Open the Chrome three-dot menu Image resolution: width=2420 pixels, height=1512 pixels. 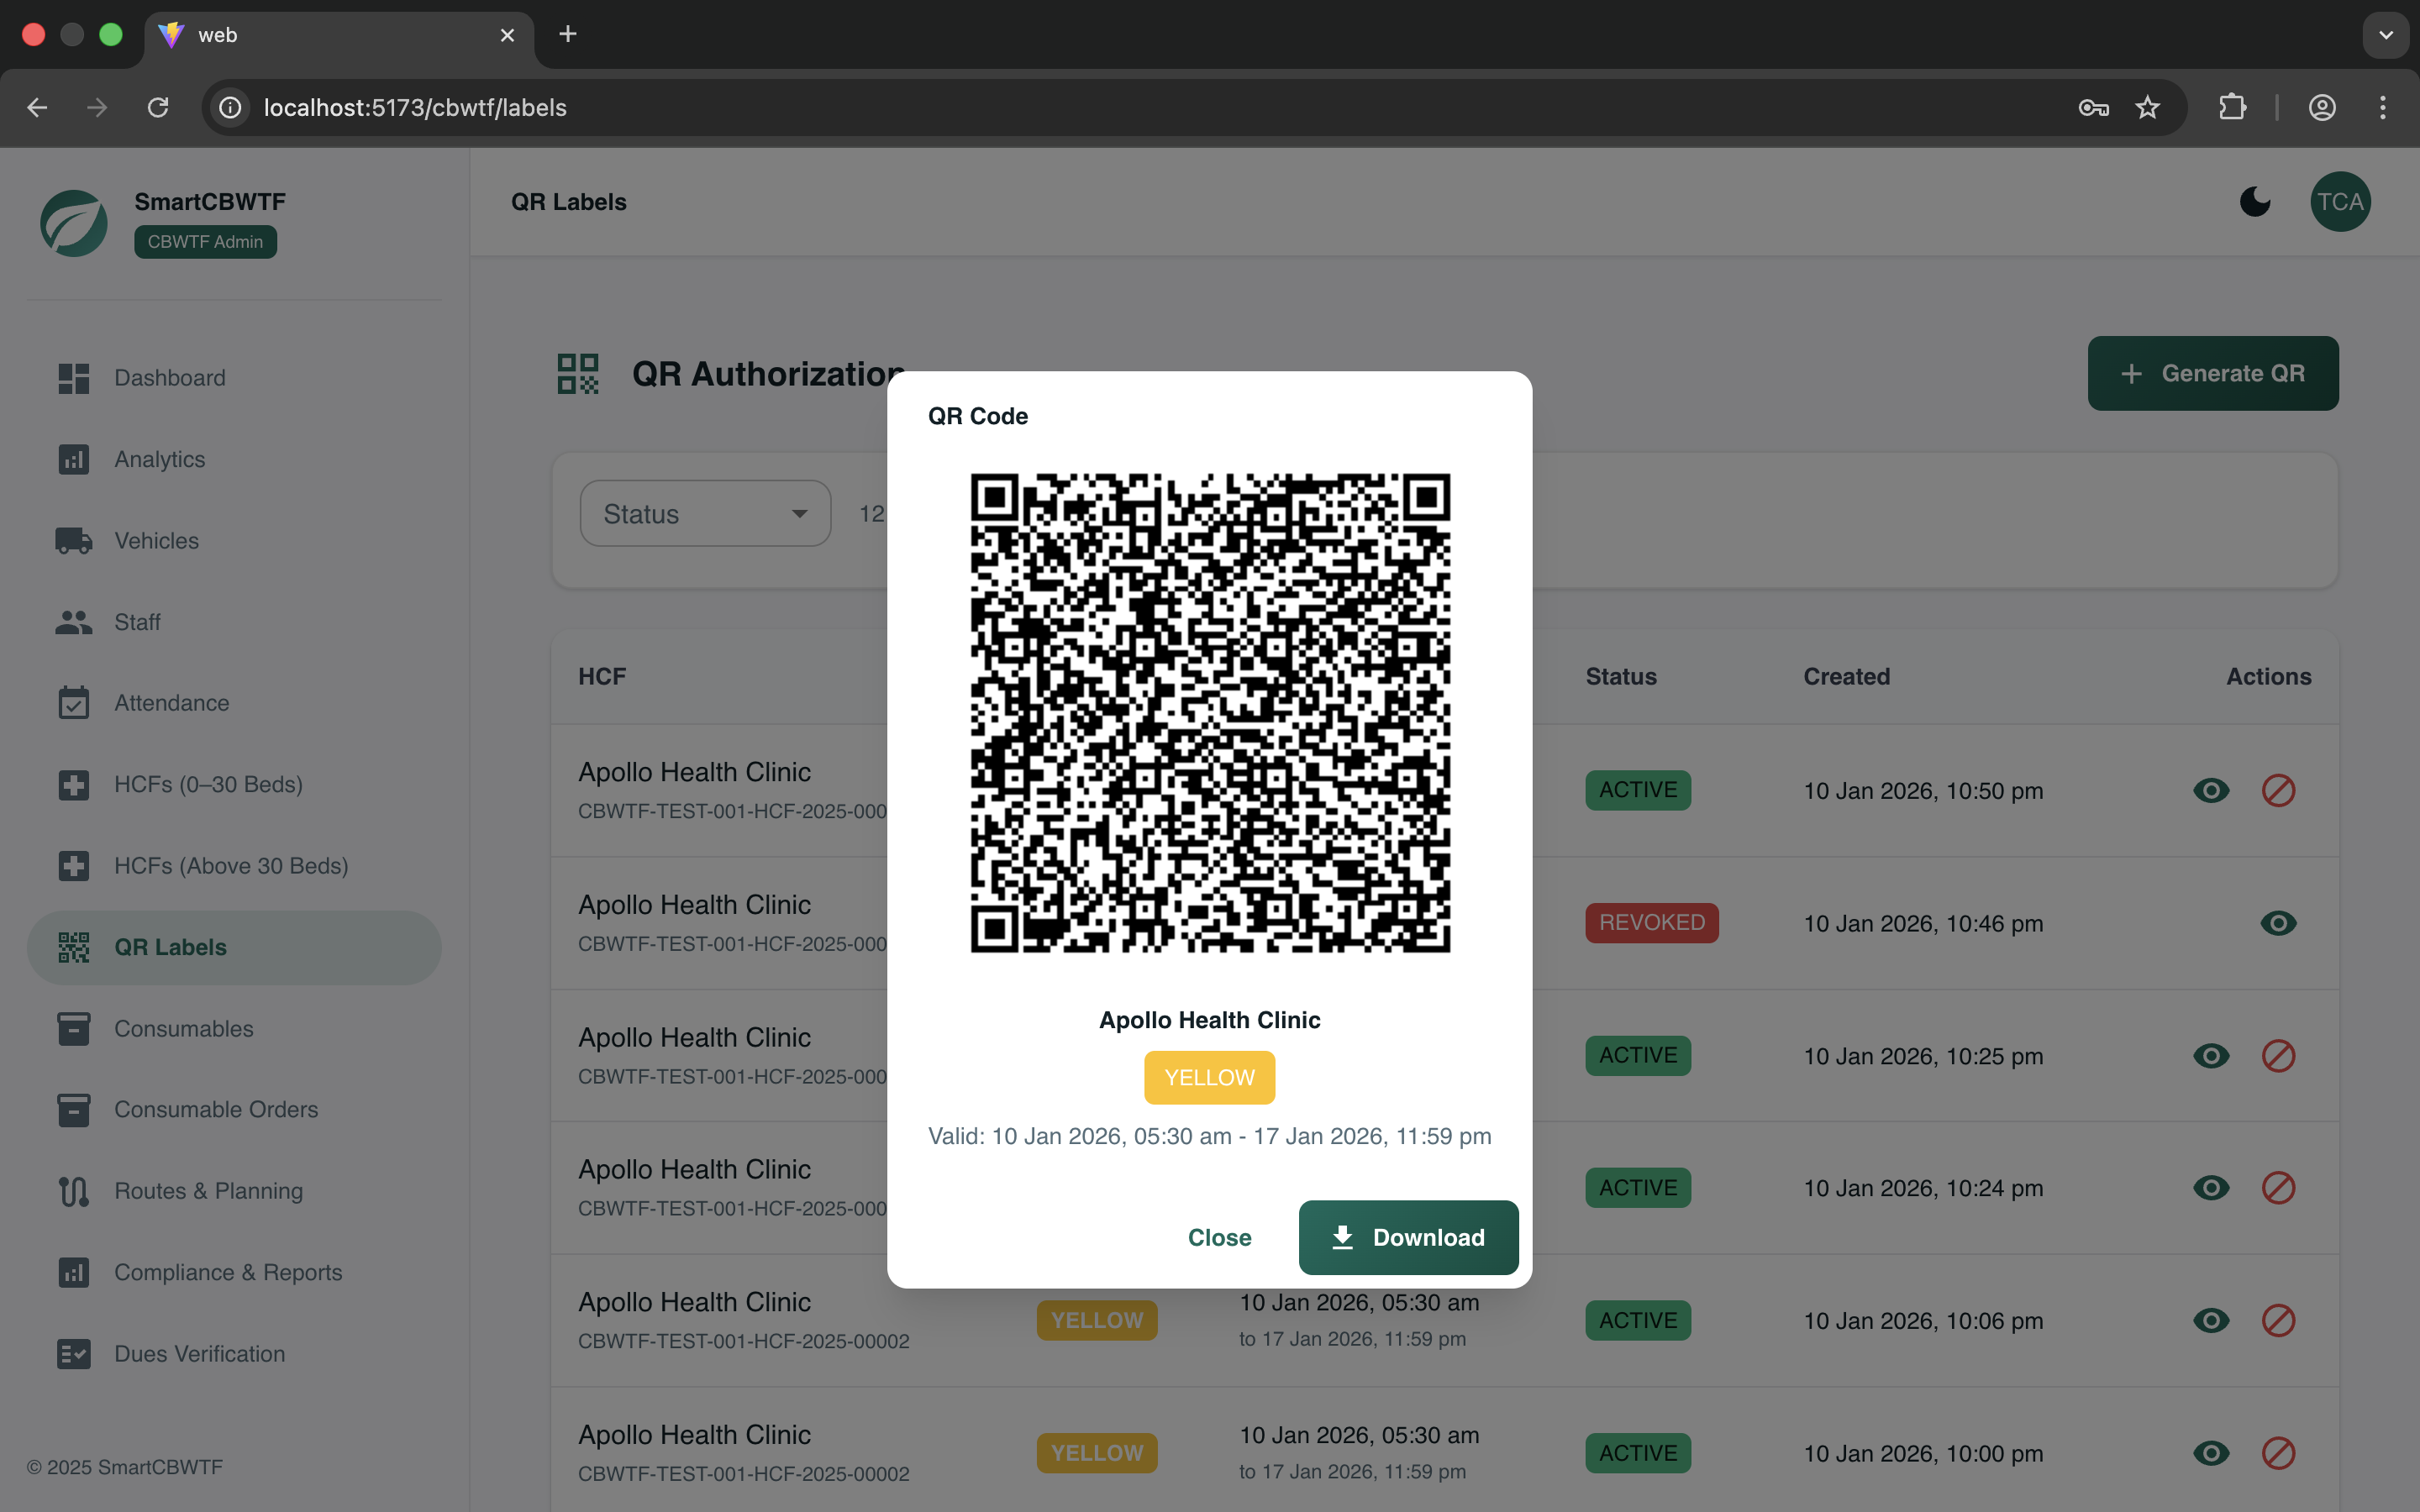click(x=2384, y=107)
